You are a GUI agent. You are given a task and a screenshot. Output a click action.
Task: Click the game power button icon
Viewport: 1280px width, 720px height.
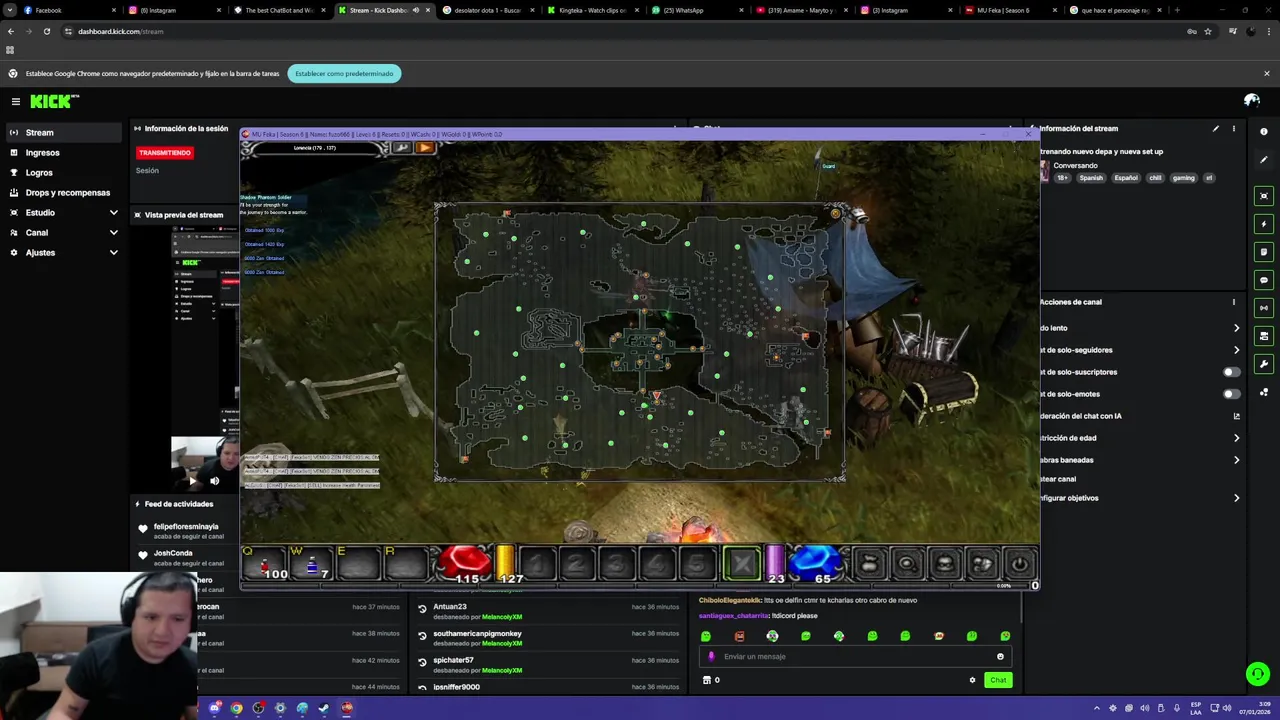1019,565
